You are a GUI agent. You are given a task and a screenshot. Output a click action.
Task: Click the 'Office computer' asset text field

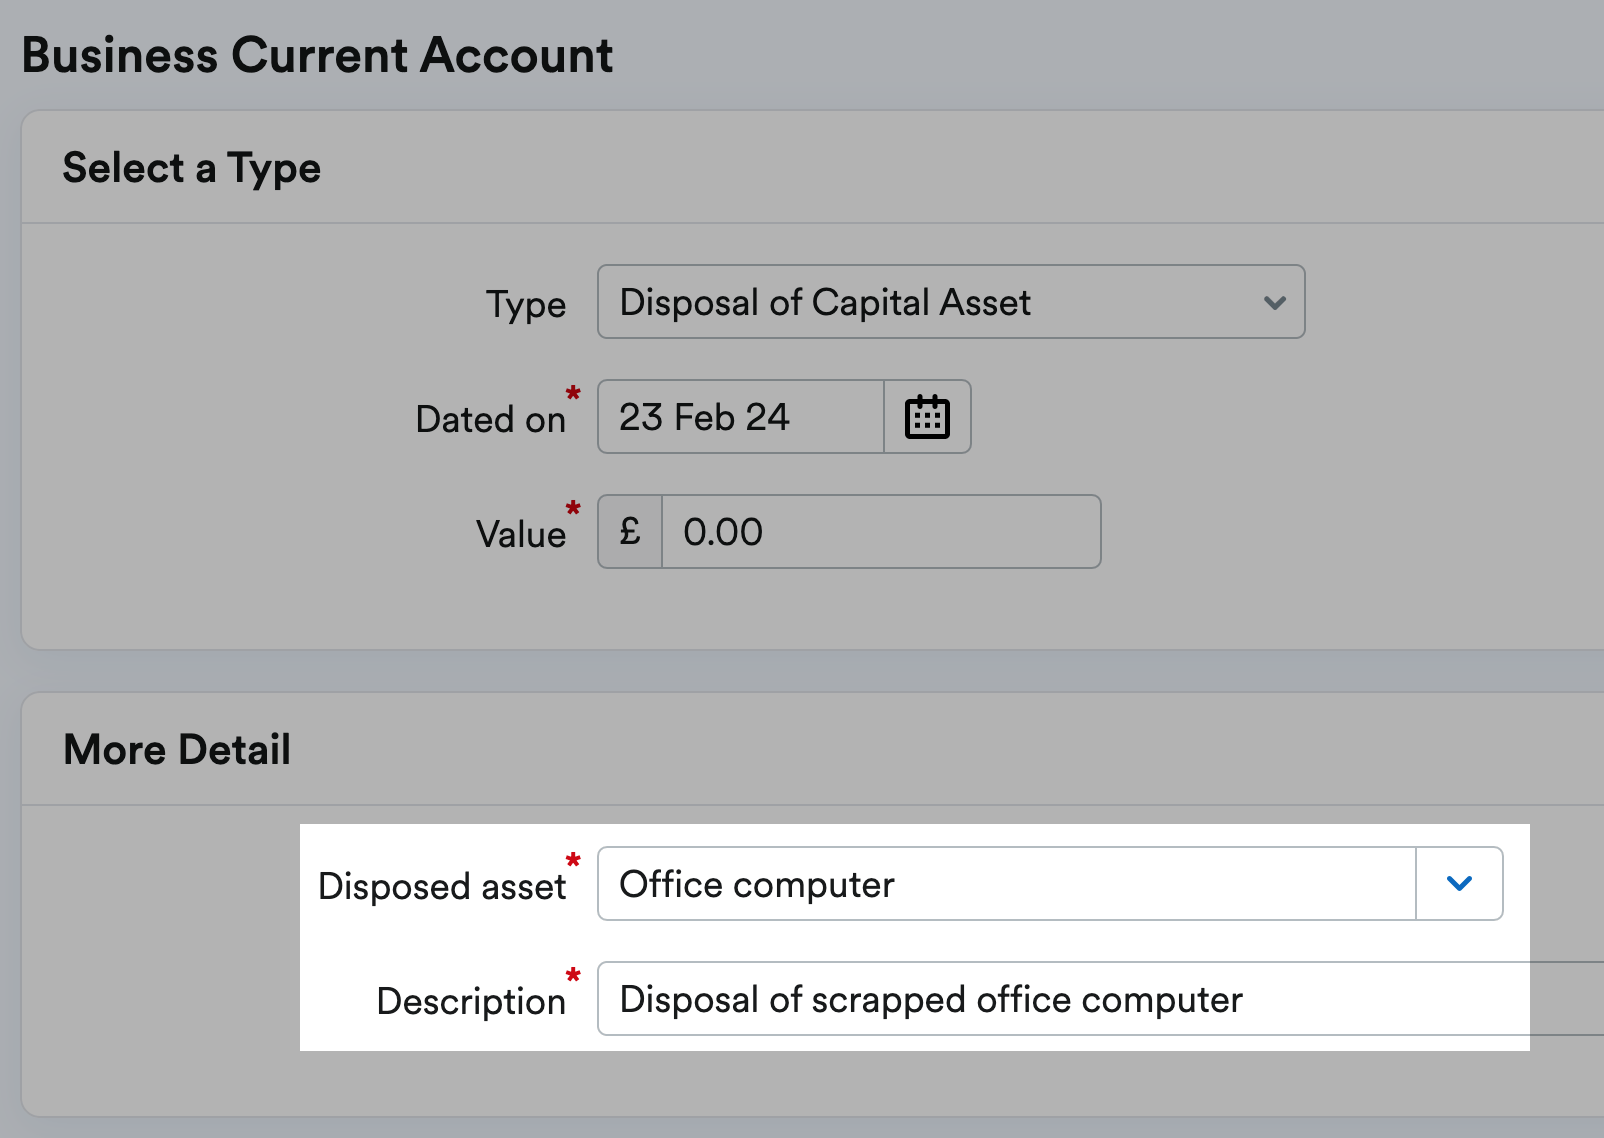point(1006,884)
